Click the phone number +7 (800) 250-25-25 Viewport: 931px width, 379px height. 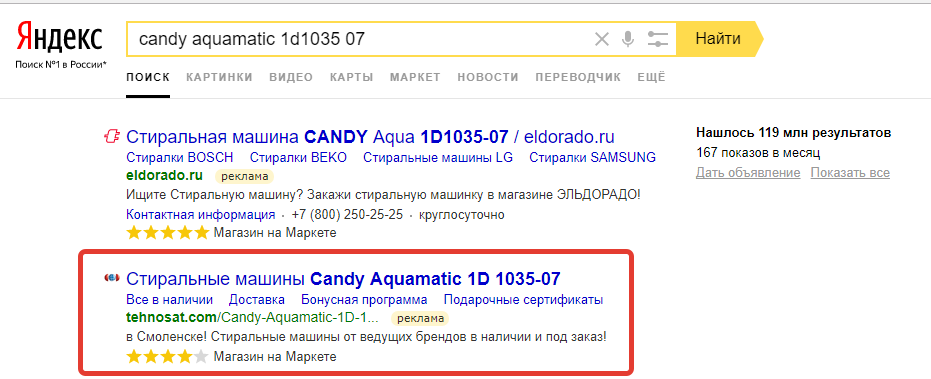coord(347,214)
